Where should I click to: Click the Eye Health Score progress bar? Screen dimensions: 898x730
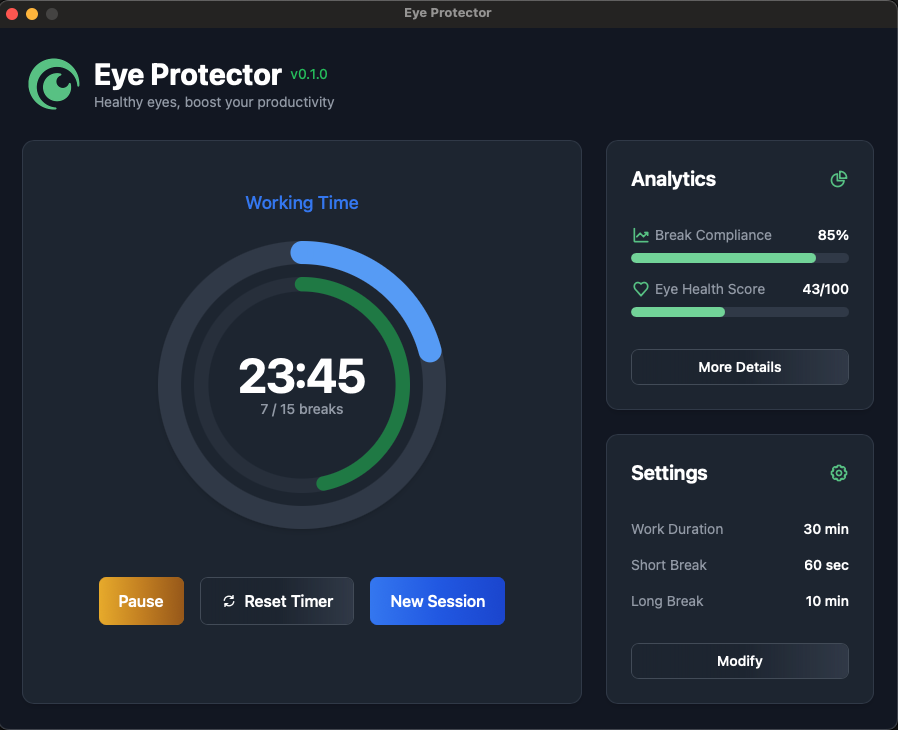tap(739, 312)
